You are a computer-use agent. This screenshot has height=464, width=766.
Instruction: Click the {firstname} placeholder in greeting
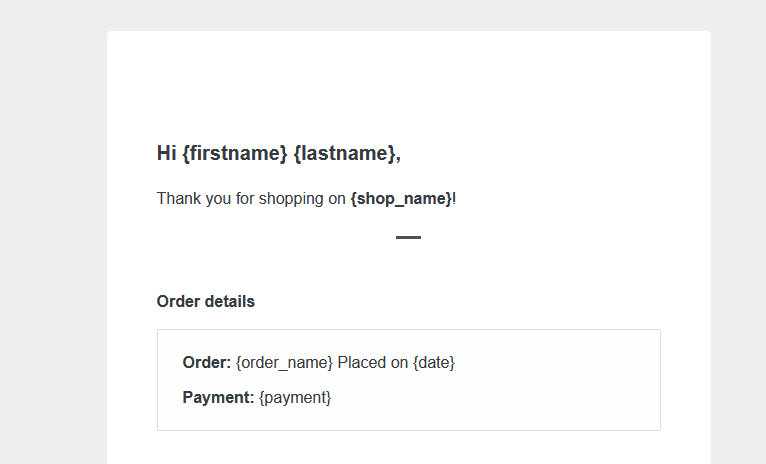235,153
